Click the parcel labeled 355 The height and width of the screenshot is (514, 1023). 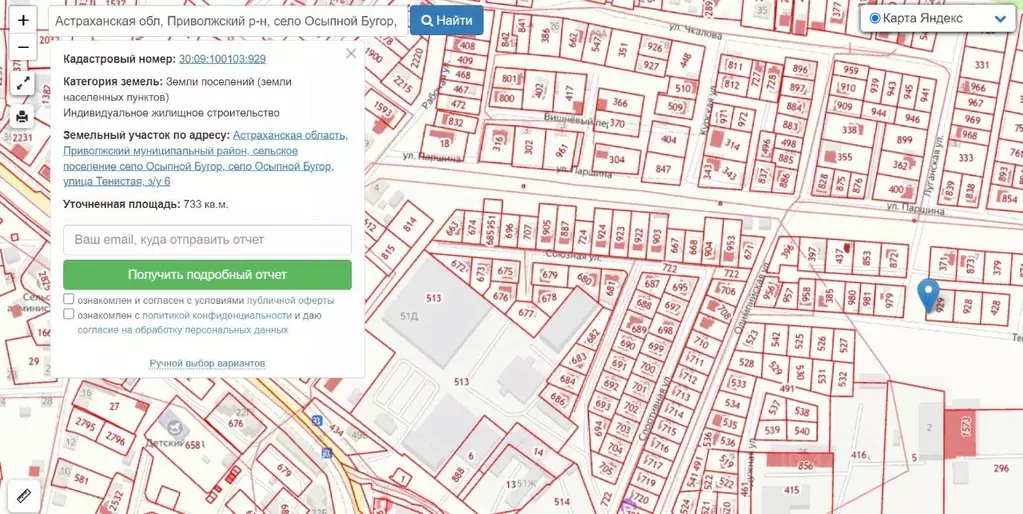click(844, 157)
